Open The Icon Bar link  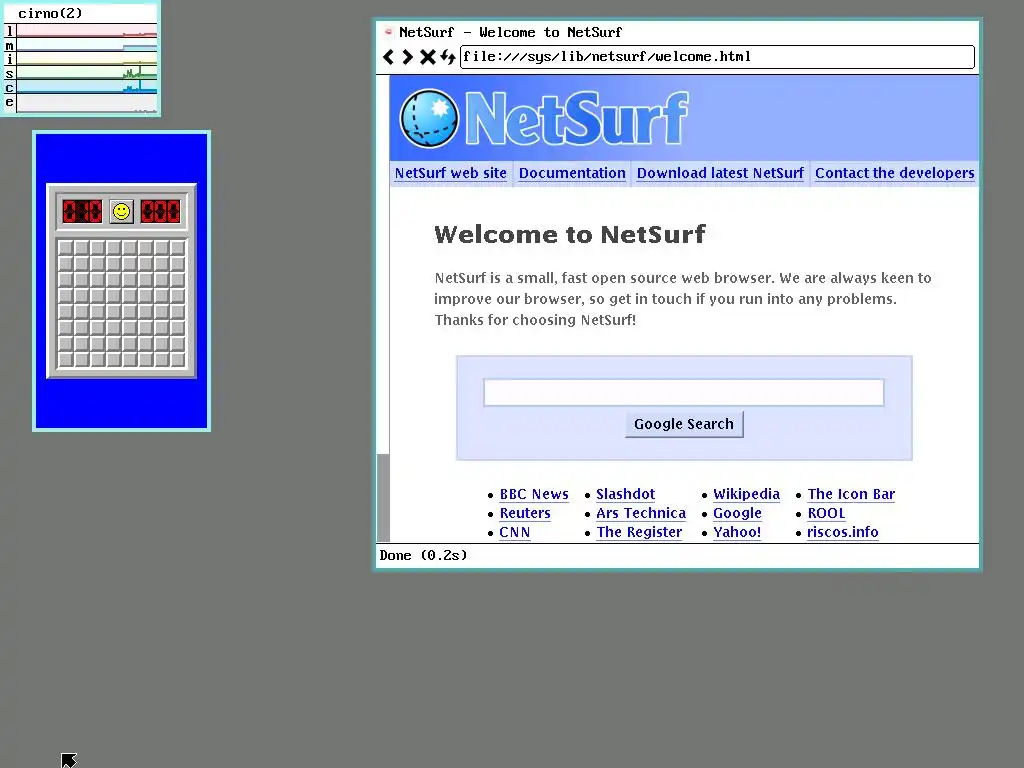(x=851, y=494)
